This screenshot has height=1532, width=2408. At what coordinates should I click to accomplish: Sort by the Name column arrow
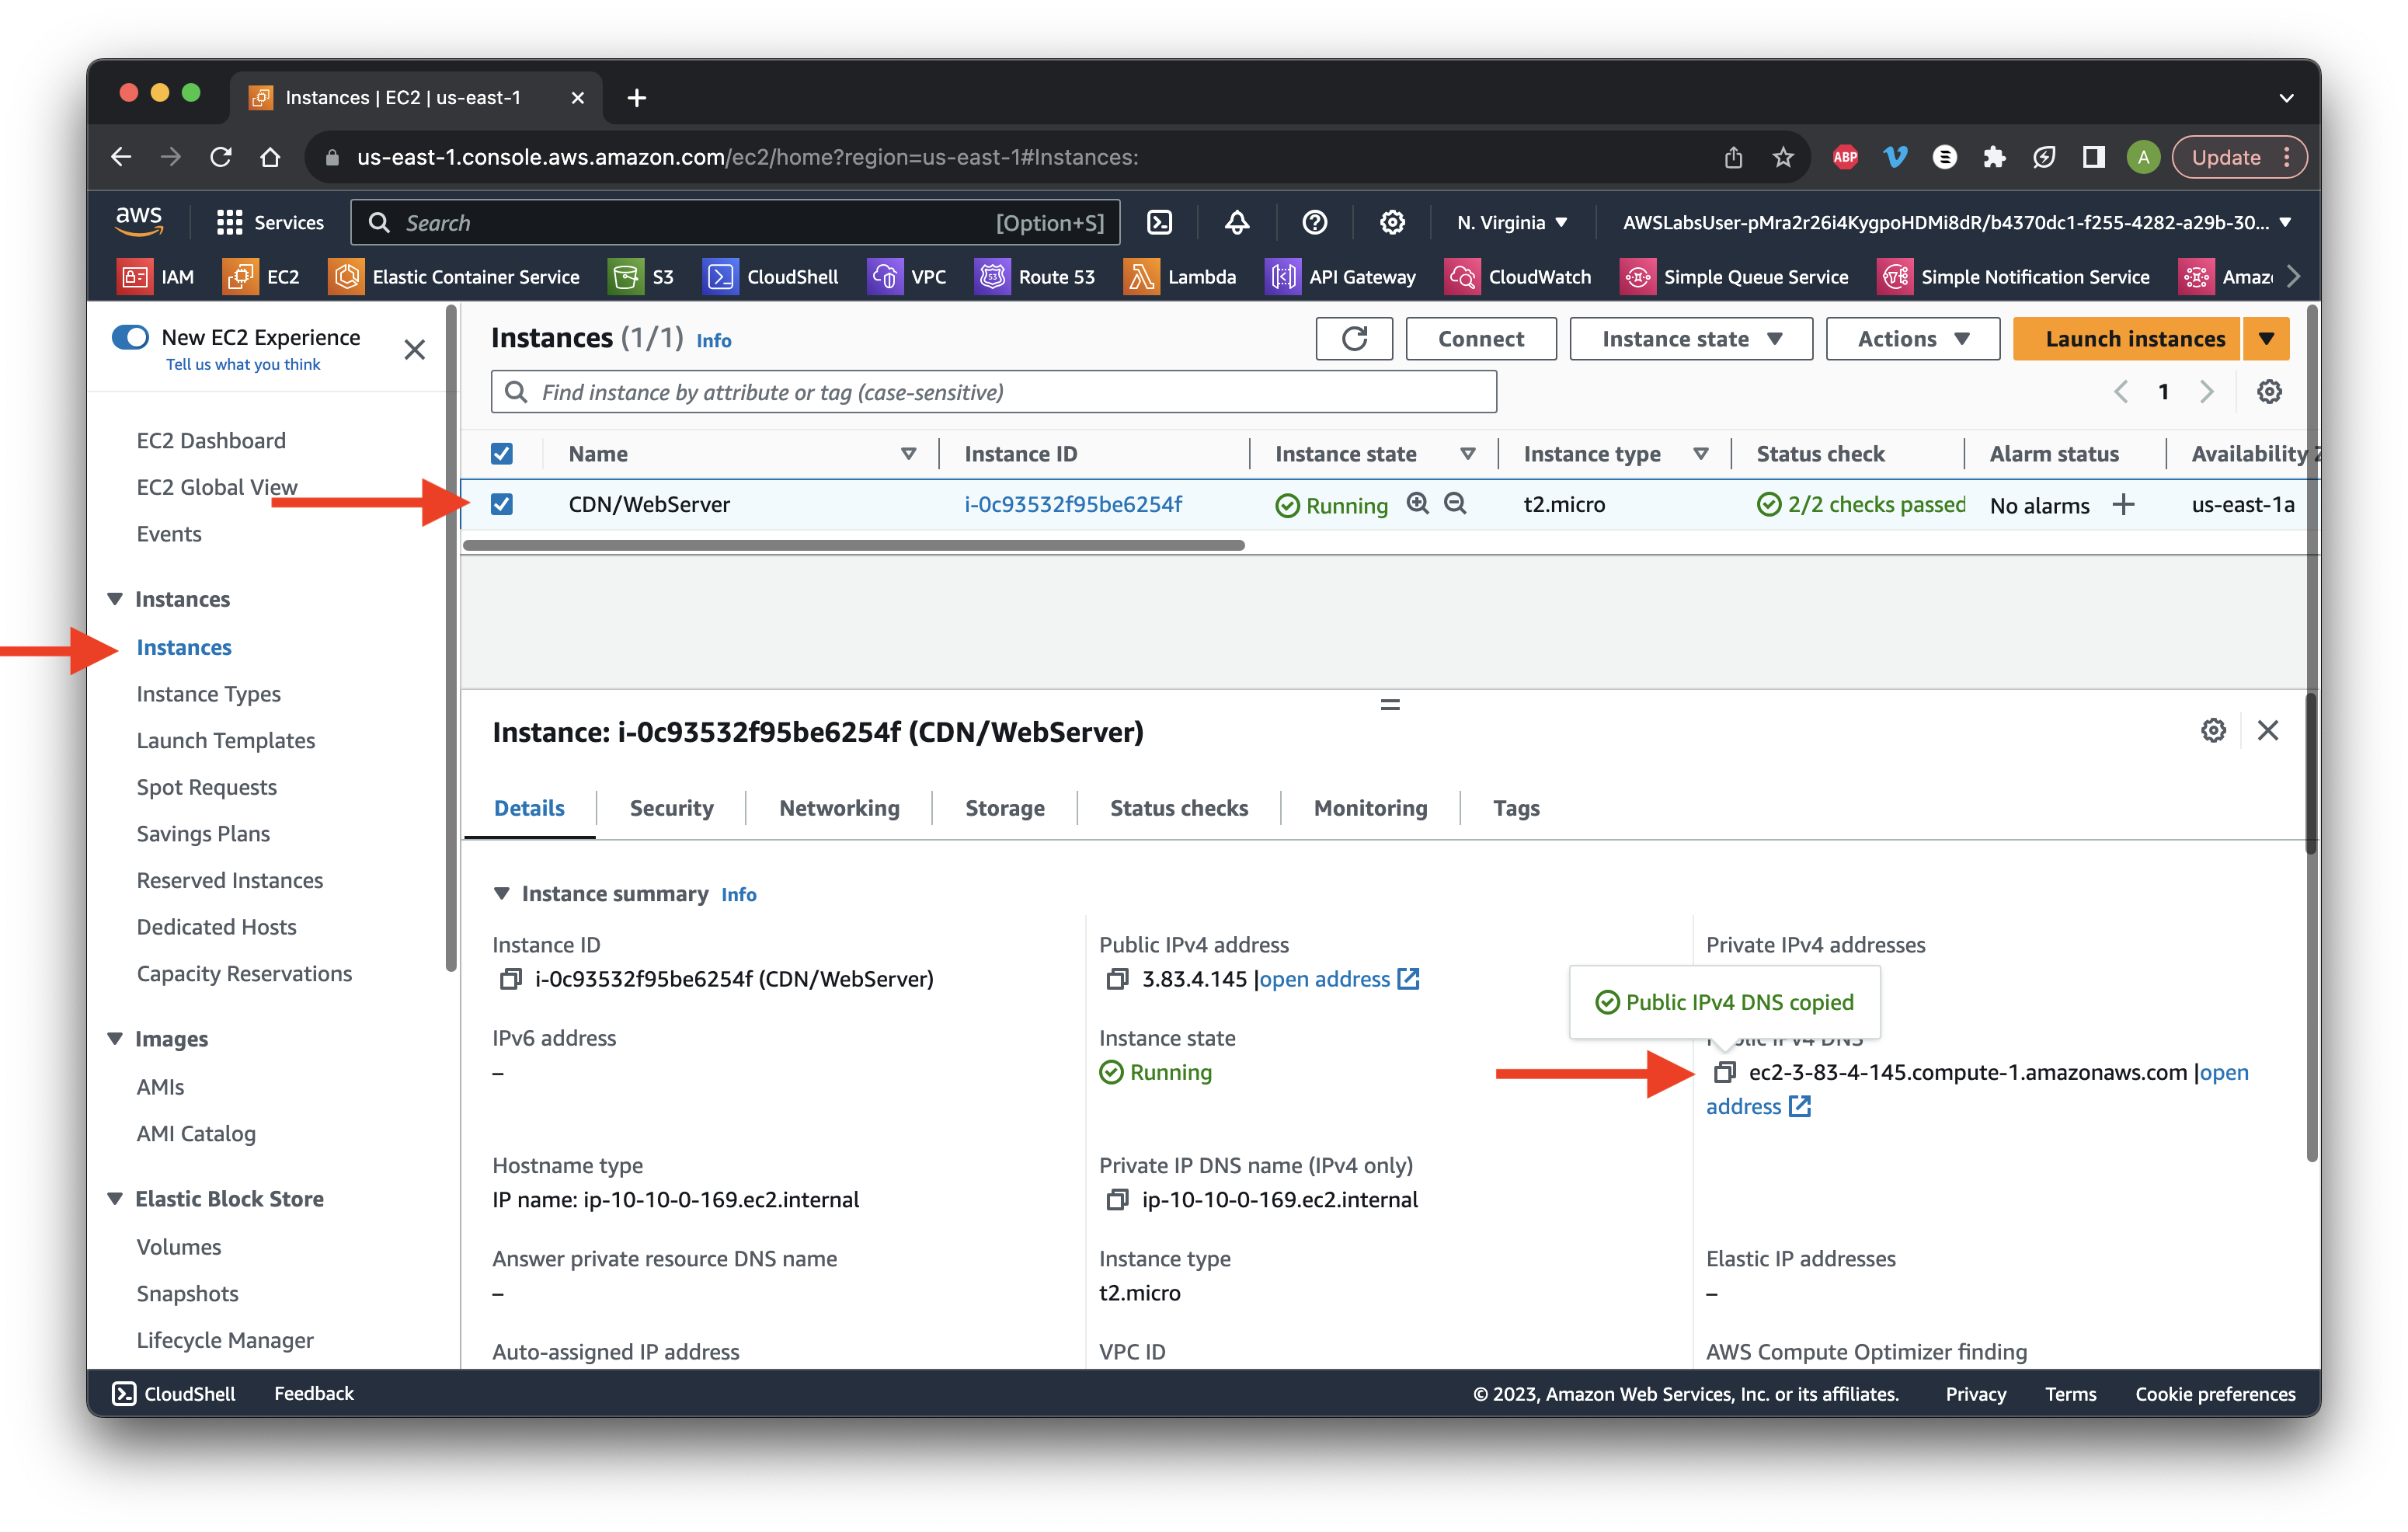pyautogui.click(x=908, y=454)
